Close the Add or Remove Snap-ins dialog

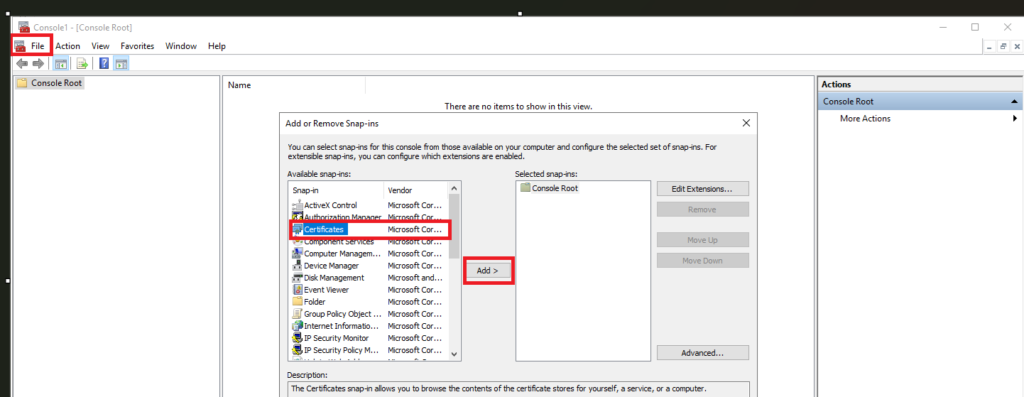[746, 123]
